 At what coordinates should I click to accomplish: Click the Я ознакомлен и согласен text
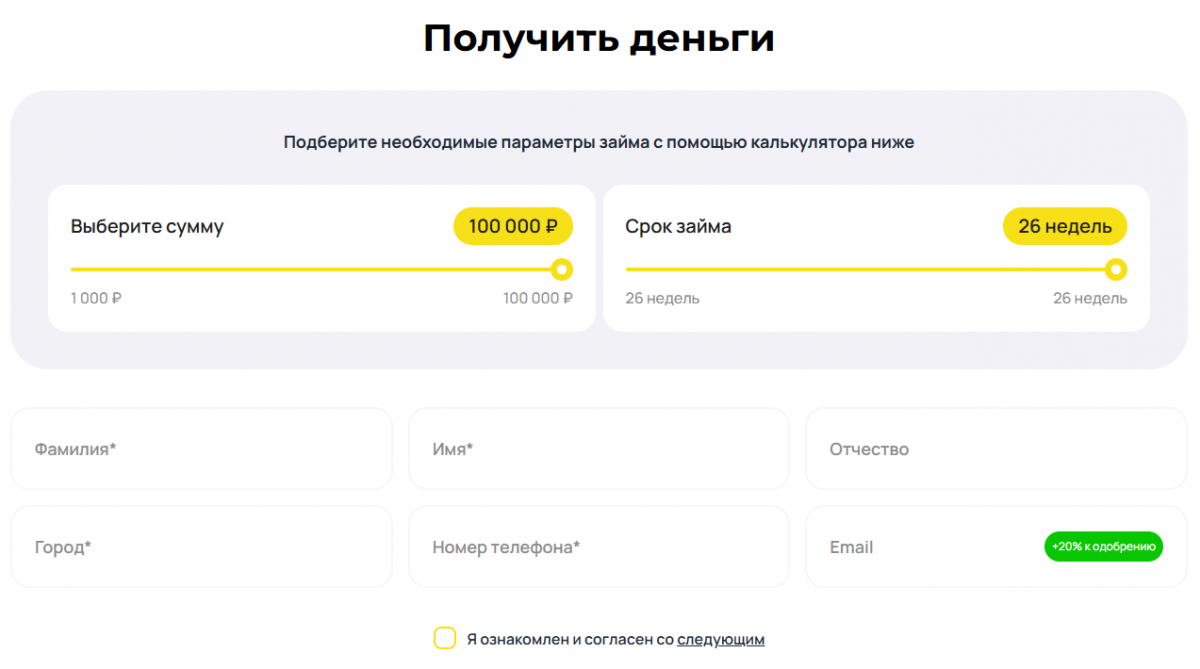570,639
